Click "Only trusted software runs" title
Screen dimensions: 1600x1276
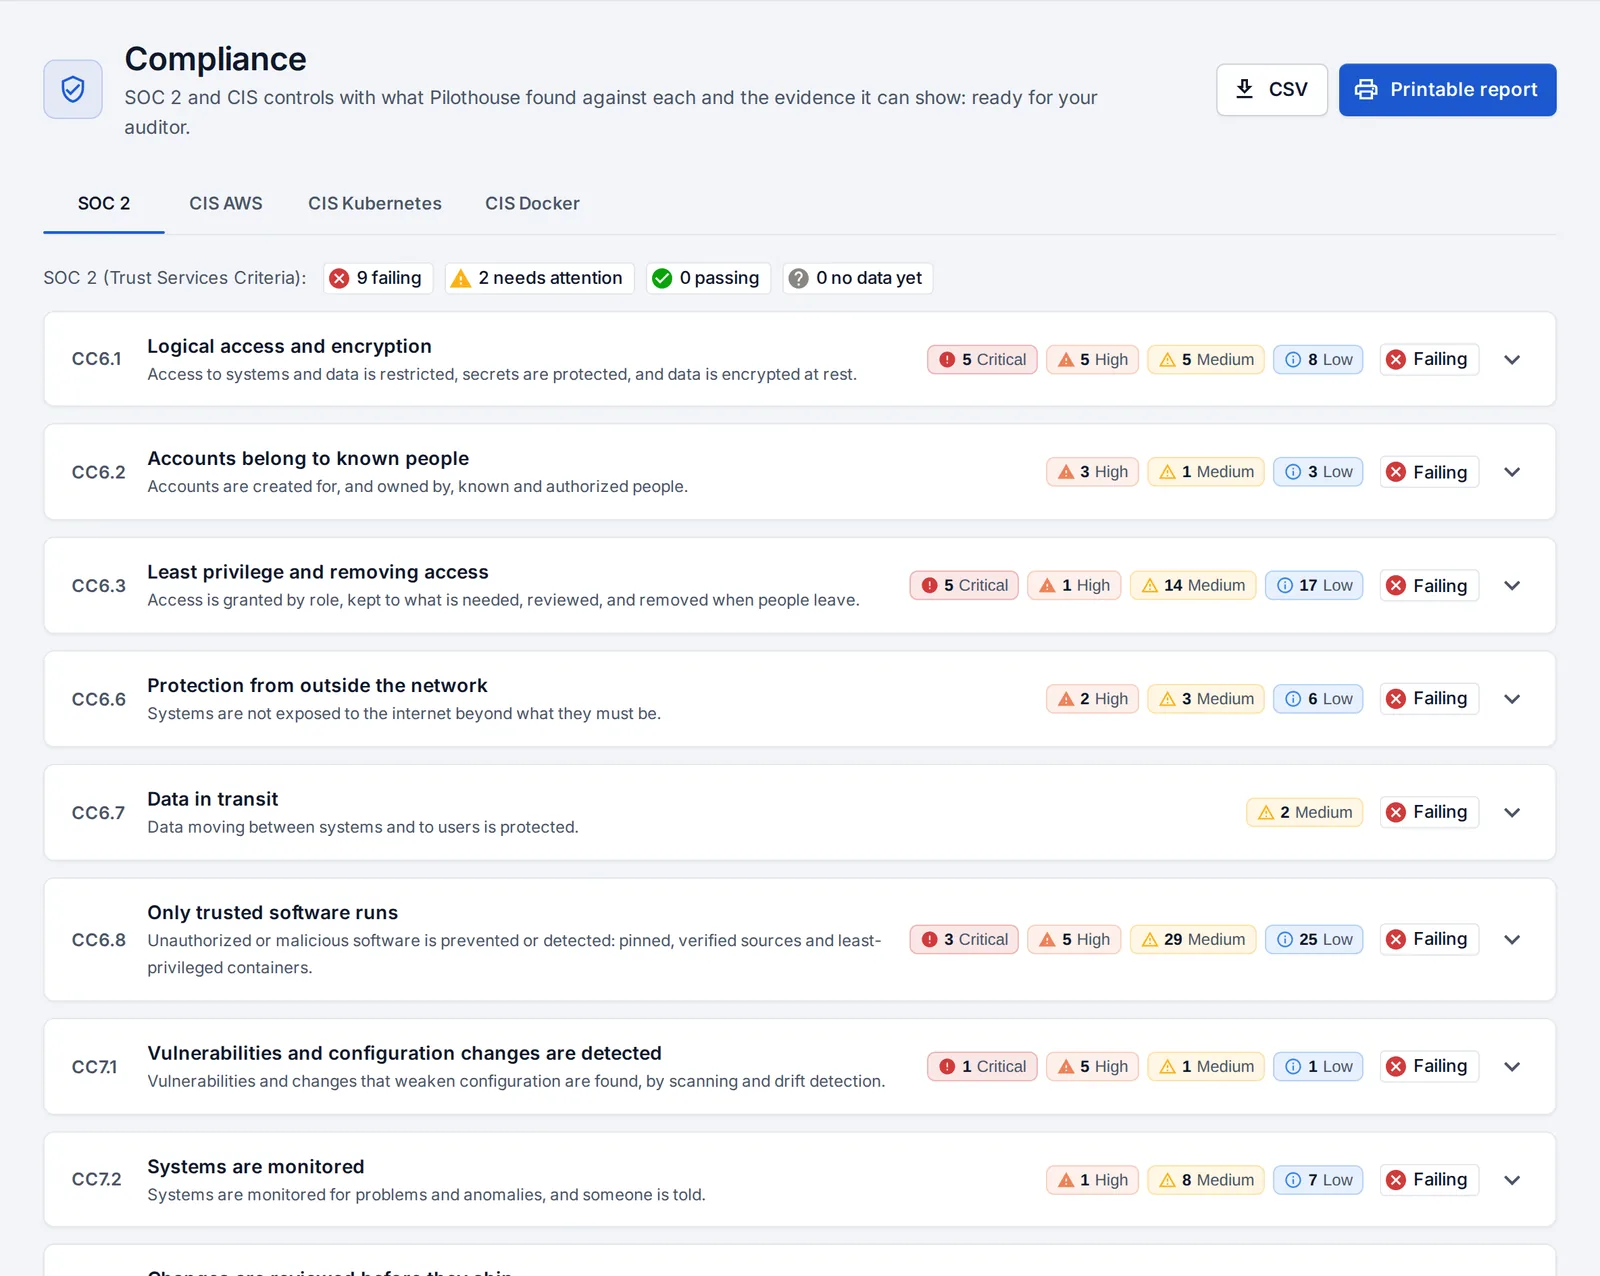point(272,913)
